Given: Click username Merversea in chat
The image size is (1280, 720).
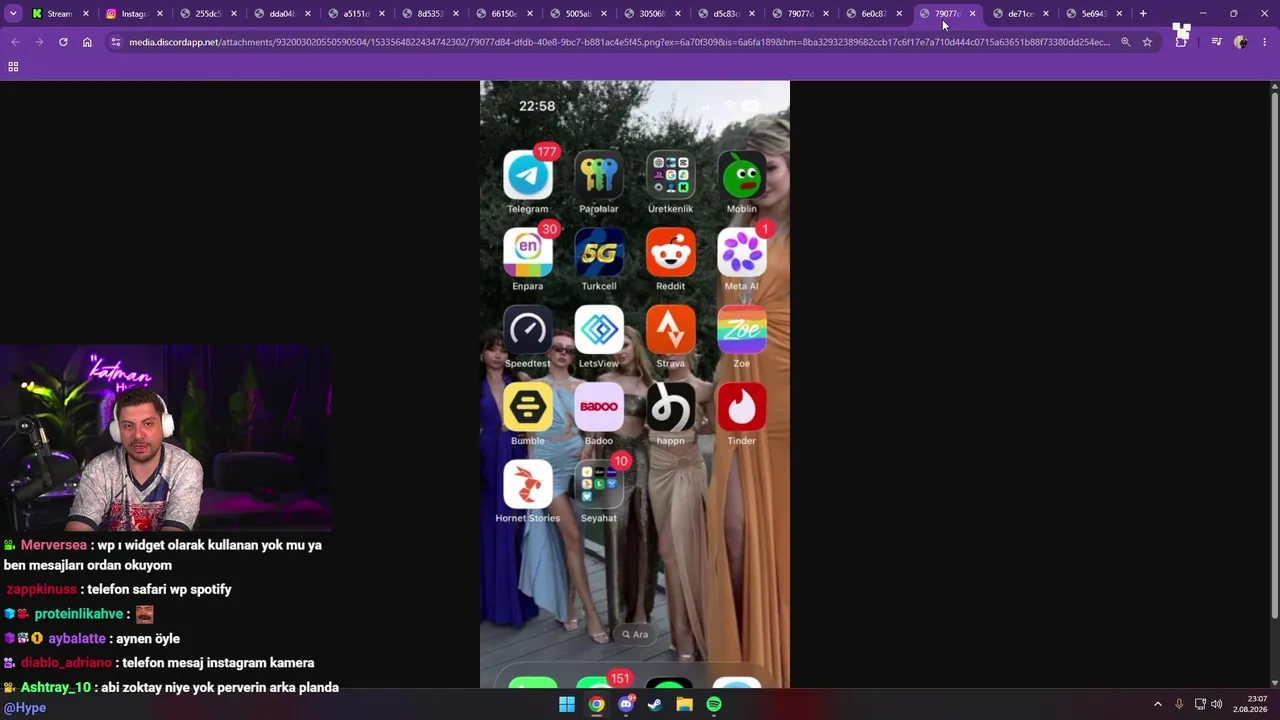Looking at the screenshot, I should point(54,545).
